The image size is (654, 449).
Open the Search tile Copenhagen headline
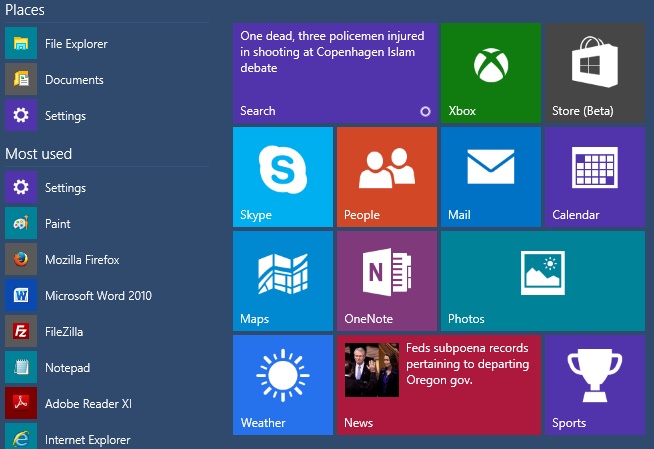point(332,52)
